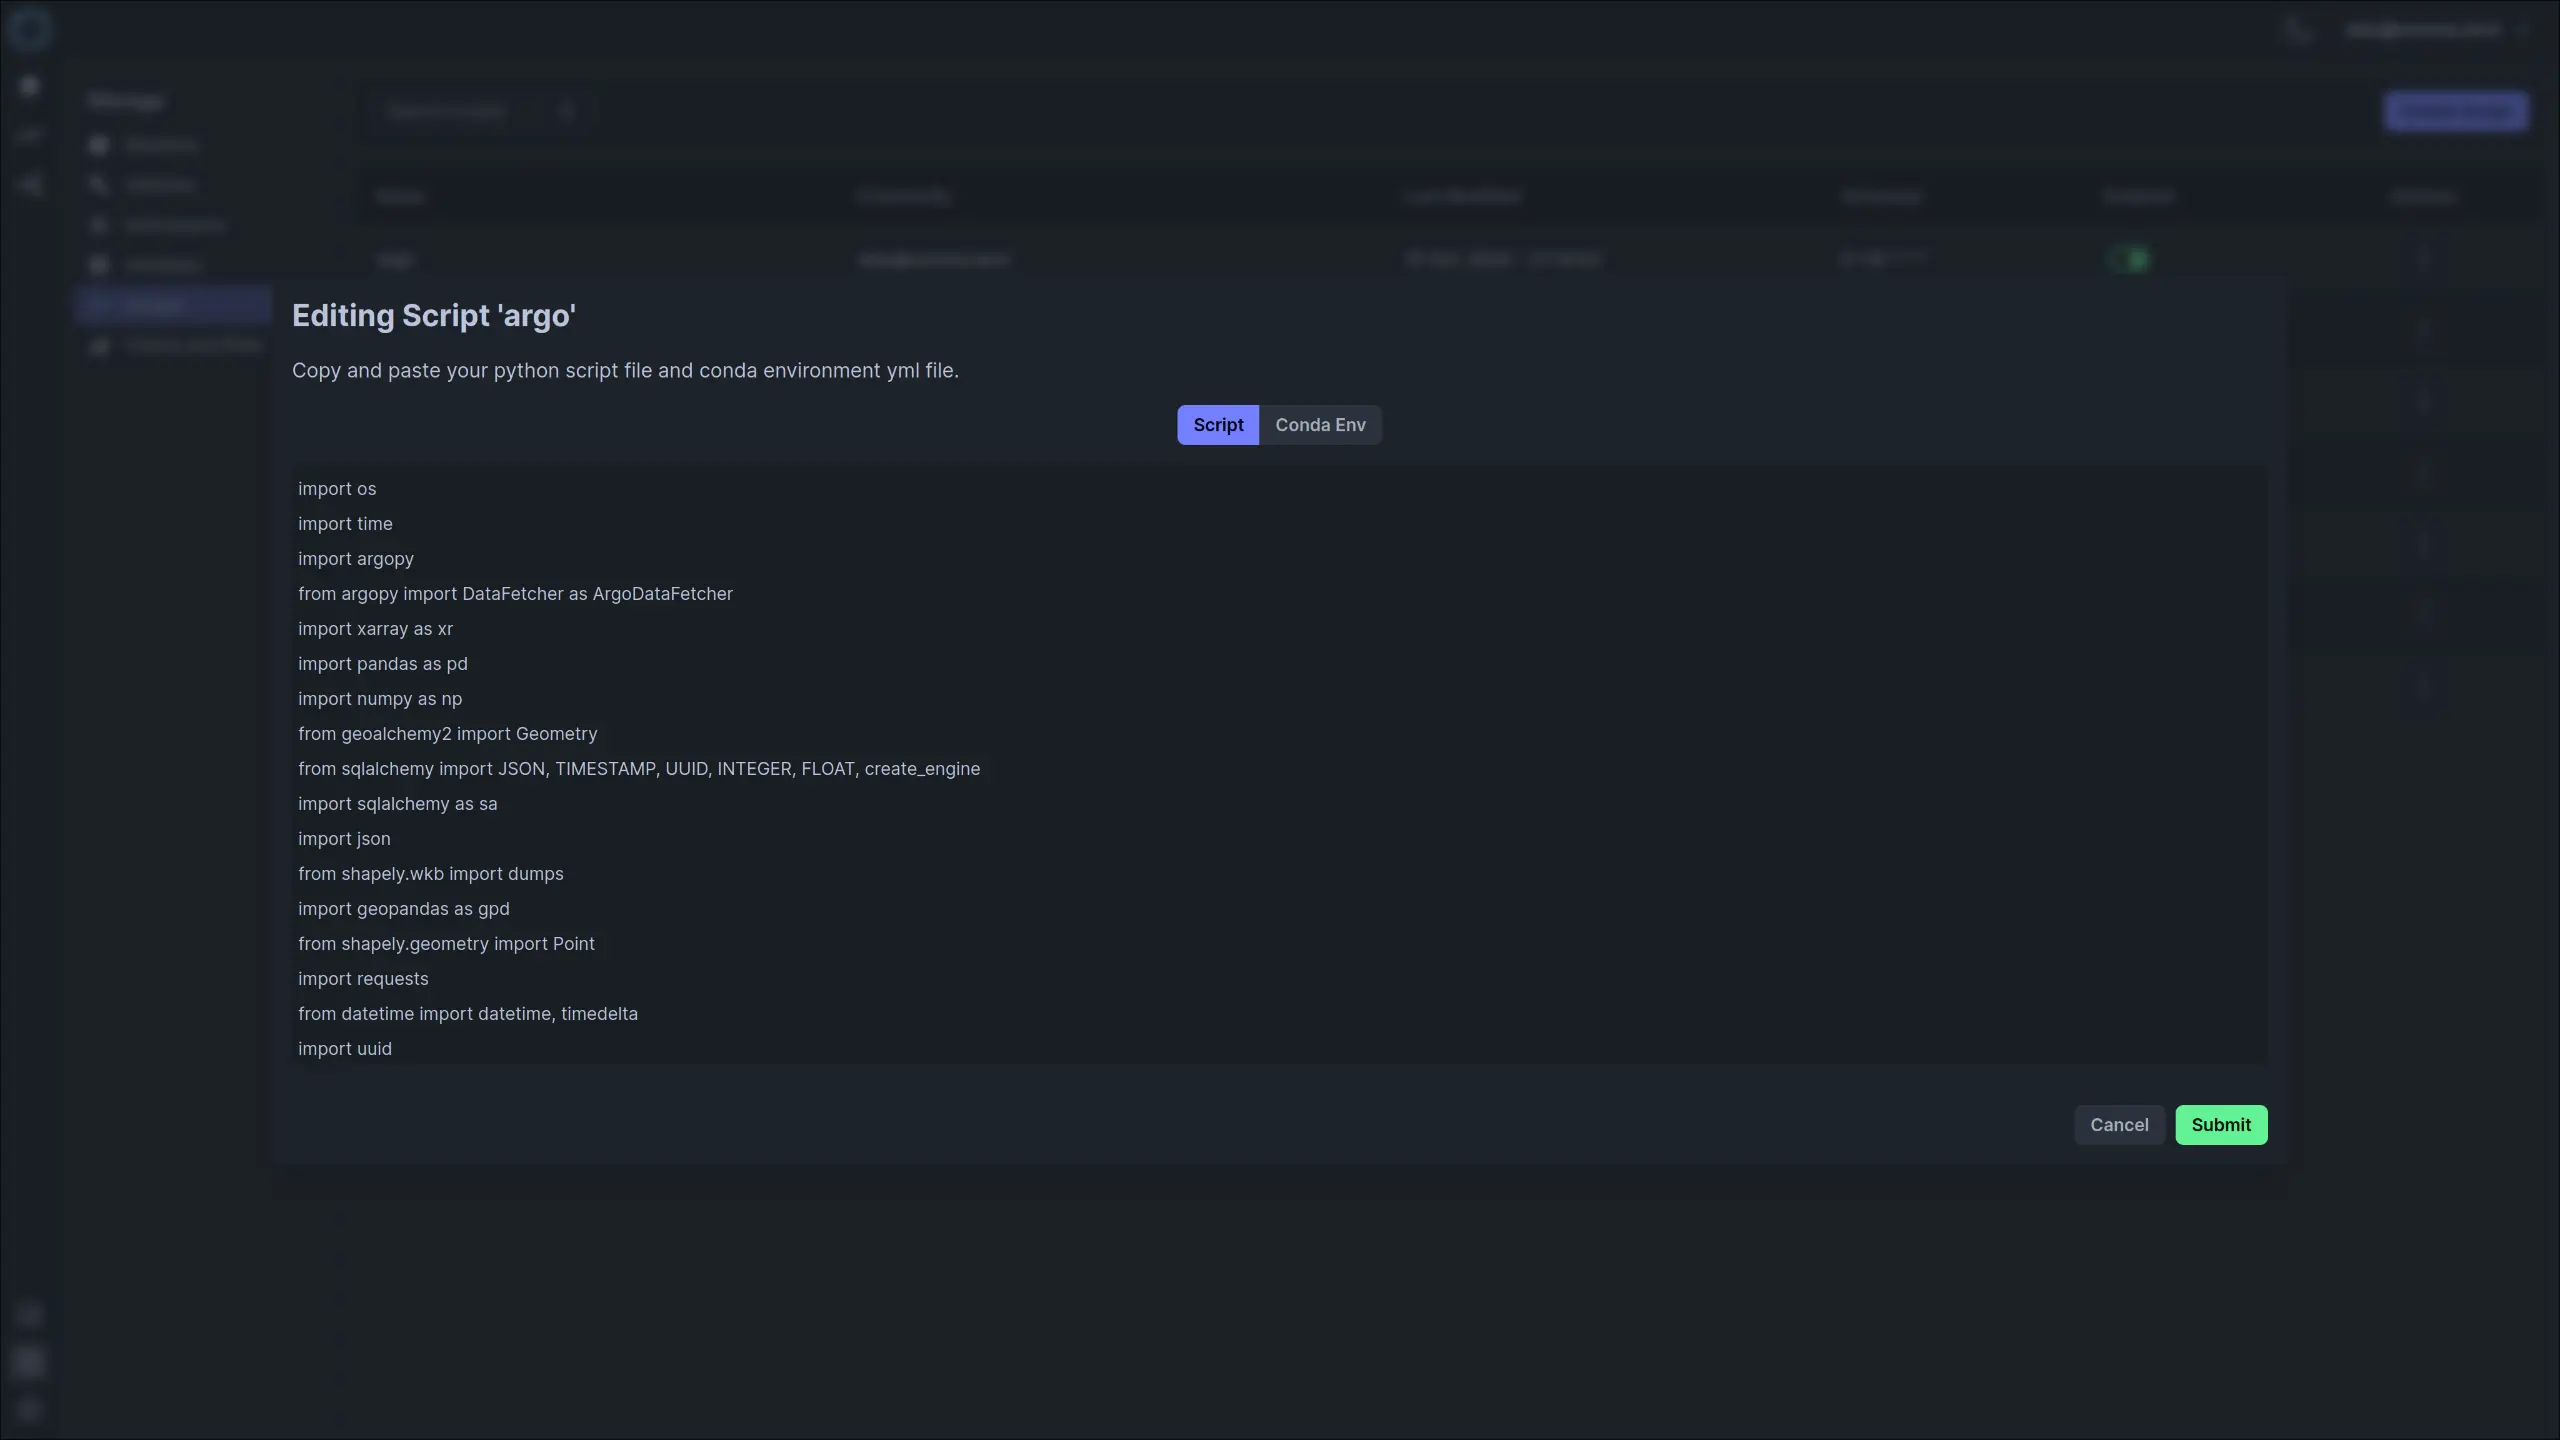Click the 'import sqlalchemy as sa' line
2560x1440 pixels.
point(397,804)
